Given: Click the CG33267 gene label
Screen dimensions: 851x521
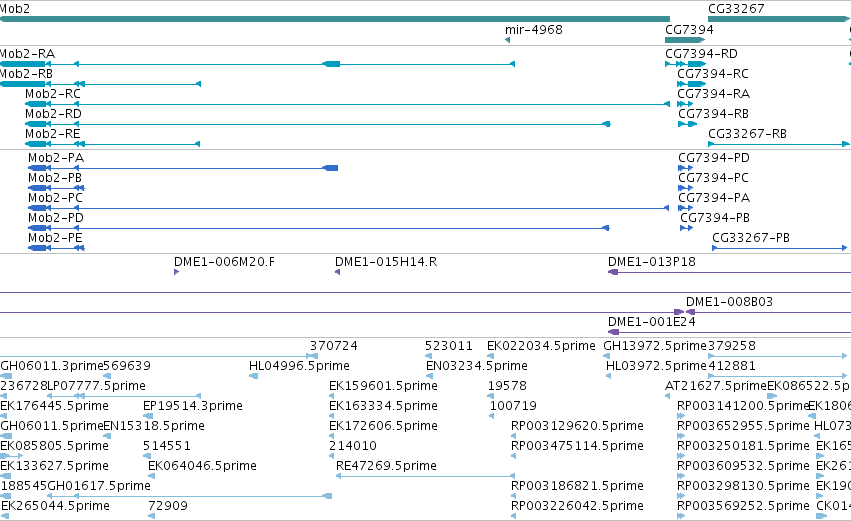Looking at the screenshot, I should pyautogui.click(x=736, y=9).
